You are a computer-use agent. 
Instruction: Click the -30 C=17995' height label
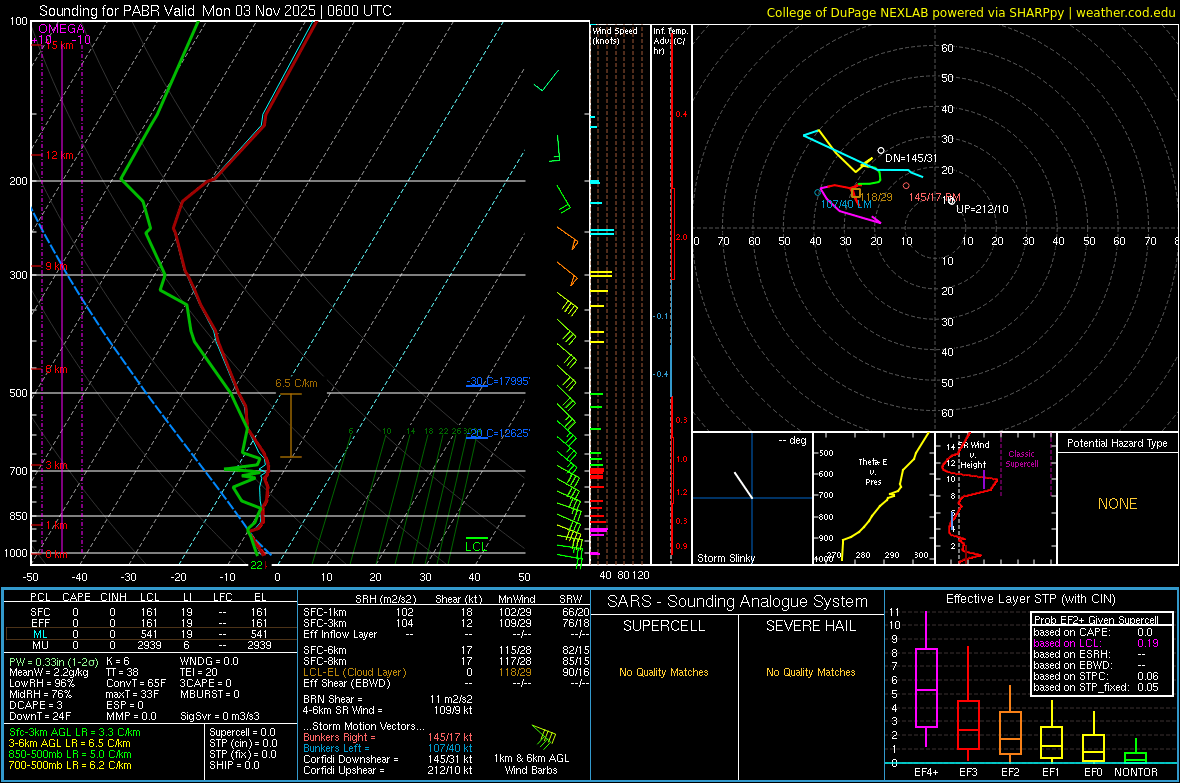click(x=498, y=381)
